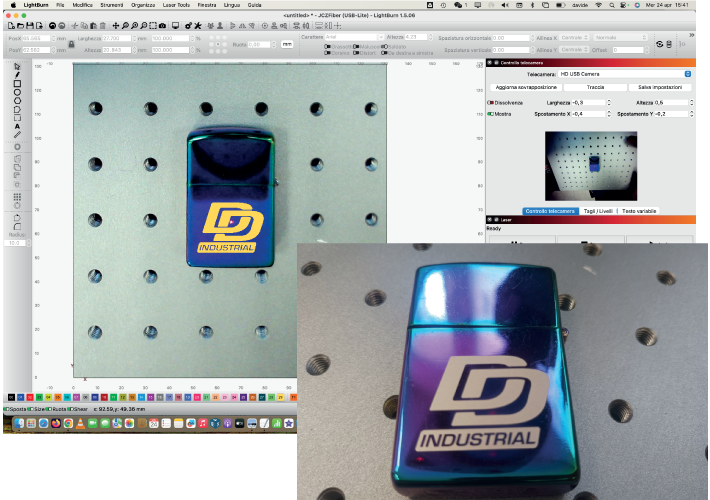This screenshot has width=710, height=500.
Task: Select the Rectangle tool
Action: [x=17, y=83]
